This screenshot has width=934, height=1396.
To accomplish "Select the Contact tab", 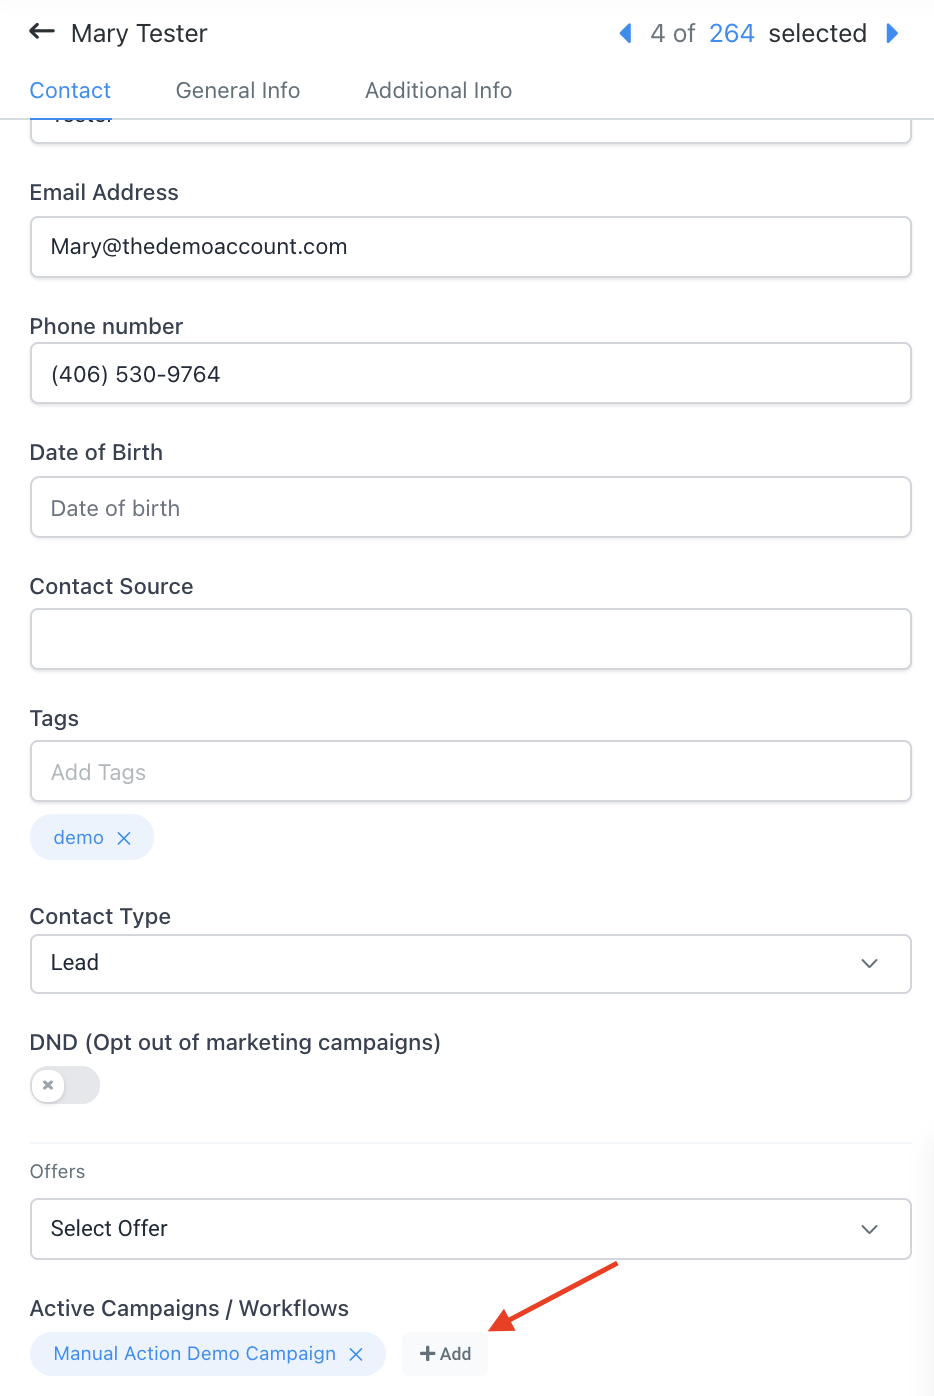I will tap(70, 90).
